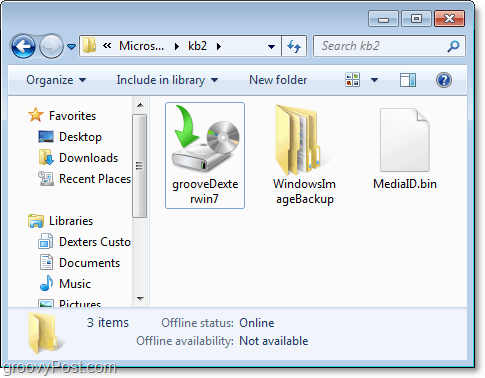Image resolution: width=485 pixels, height=378 pixels.
Task: Minimize the Explorer window
Action: click(383, 19)
